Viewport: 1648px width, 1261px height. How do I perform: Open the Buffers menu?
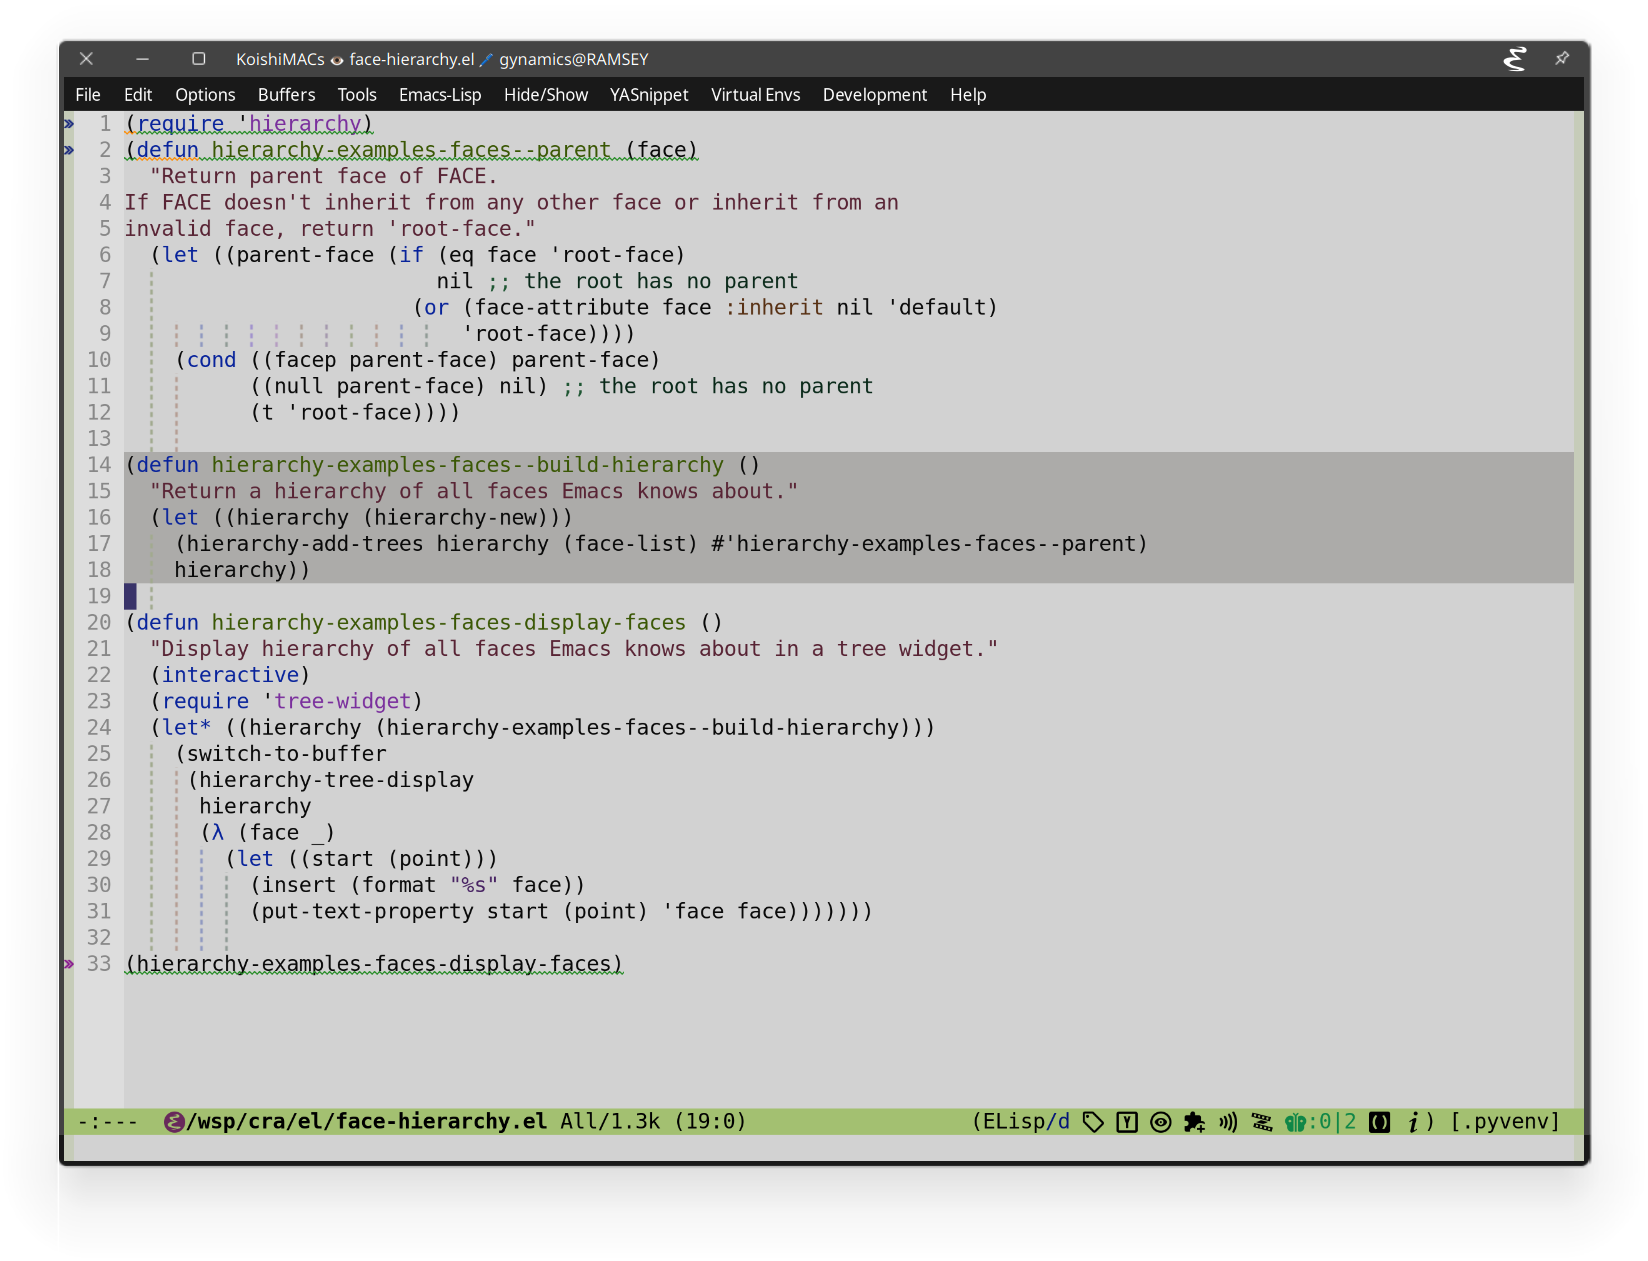(x=286, y=95)
